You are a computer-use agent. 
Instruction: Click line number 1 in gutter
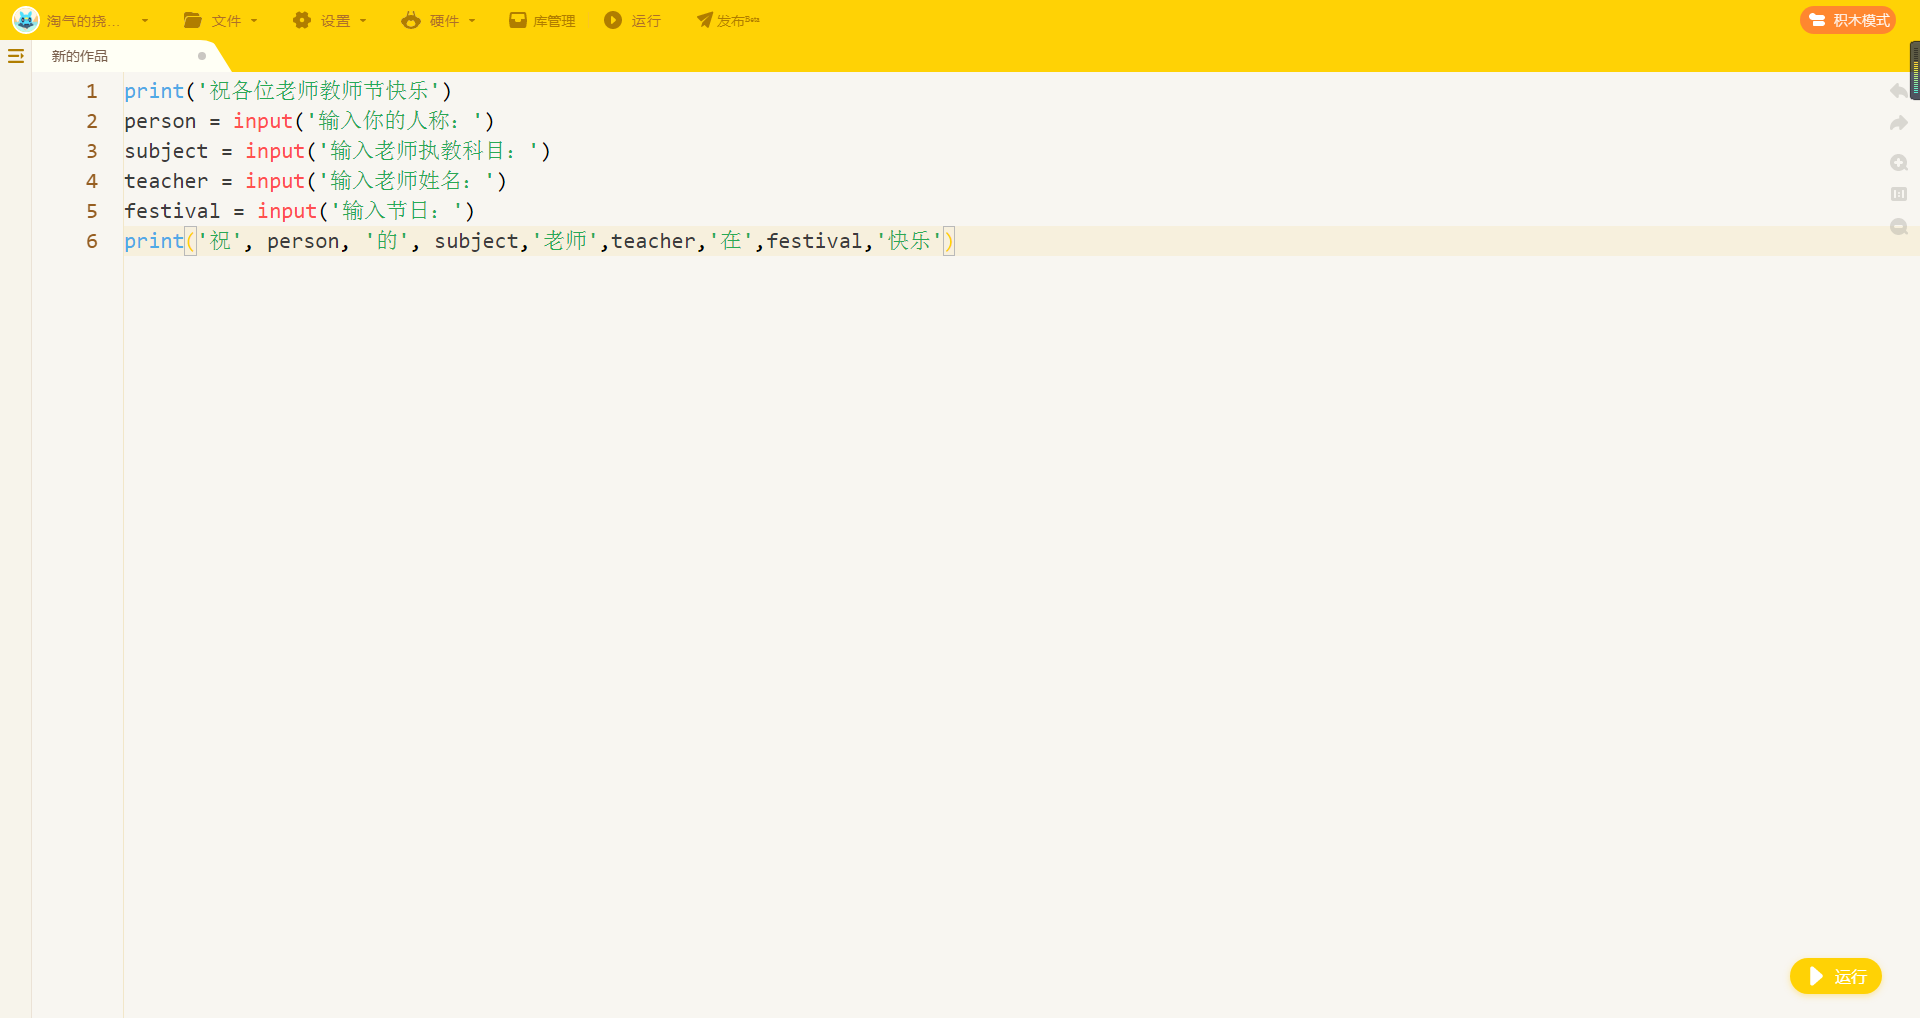click(92, 91)
